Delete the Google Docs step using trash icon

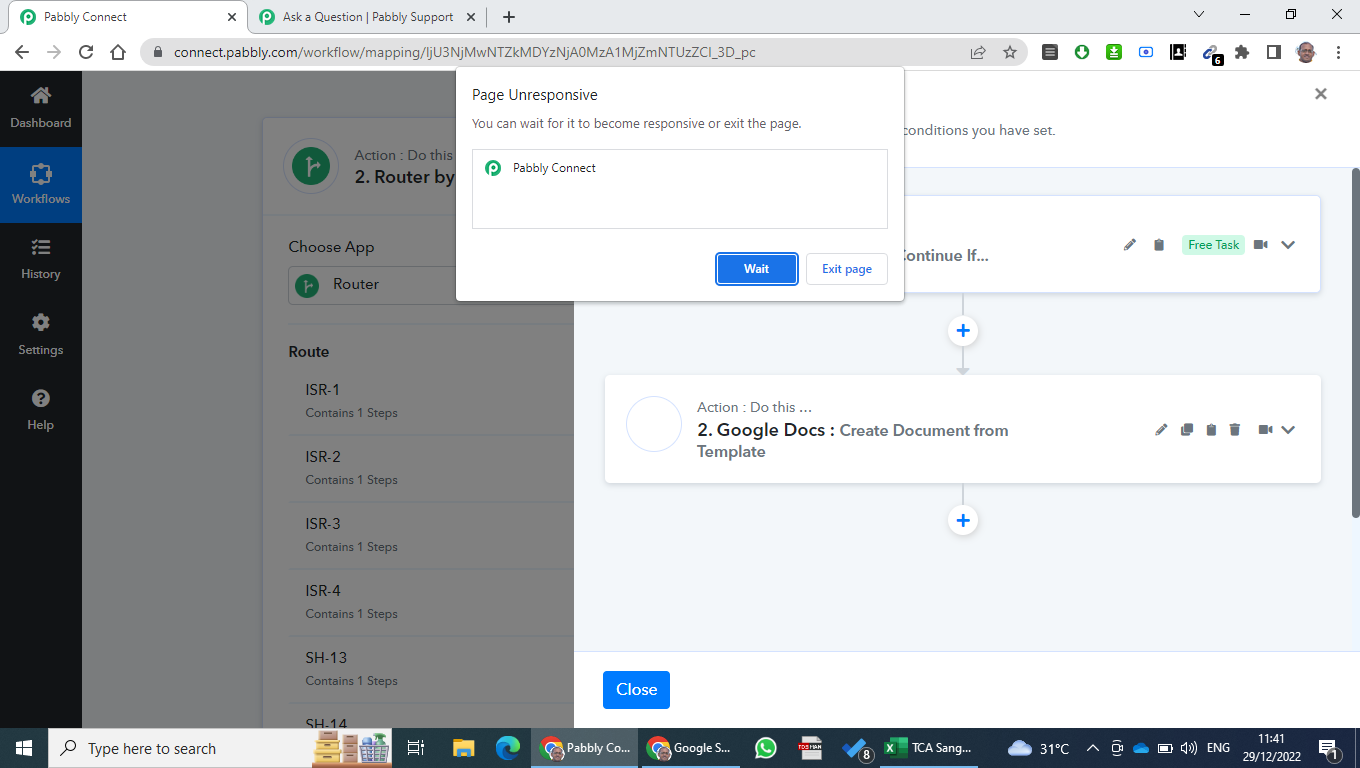(1235, 430)
